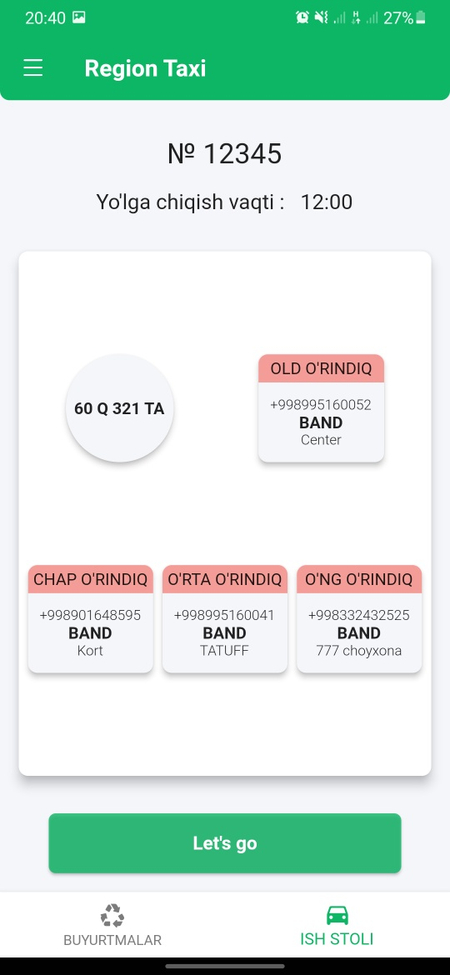Tap the battery indicator icon
The image size is (450, 975).
[421, 17]
